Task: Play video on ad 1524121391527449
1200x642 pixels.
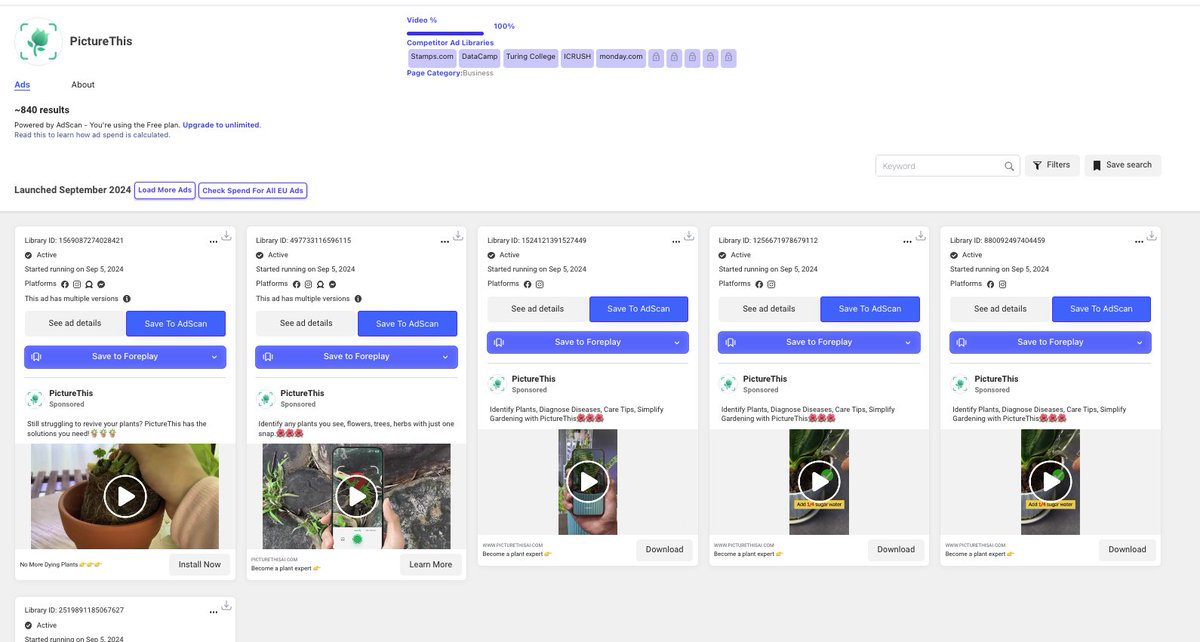Action: 588,482
